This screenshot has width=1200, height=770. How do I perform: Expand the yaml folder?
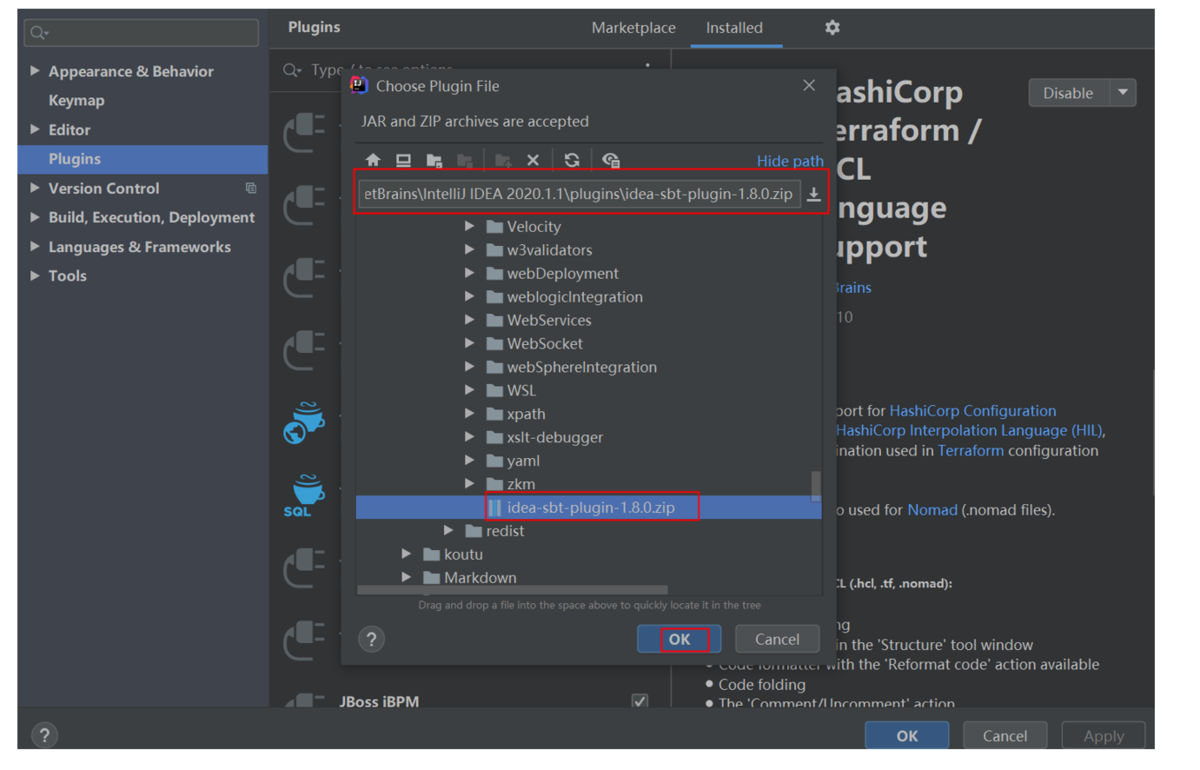click(469, 461)
